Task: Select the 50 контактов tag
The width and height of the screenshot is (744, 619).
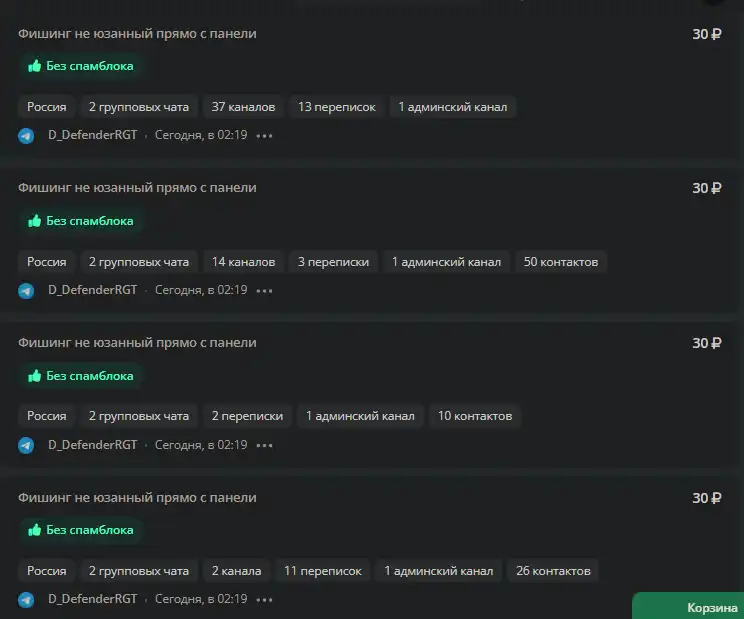Action: click(561, 262)
